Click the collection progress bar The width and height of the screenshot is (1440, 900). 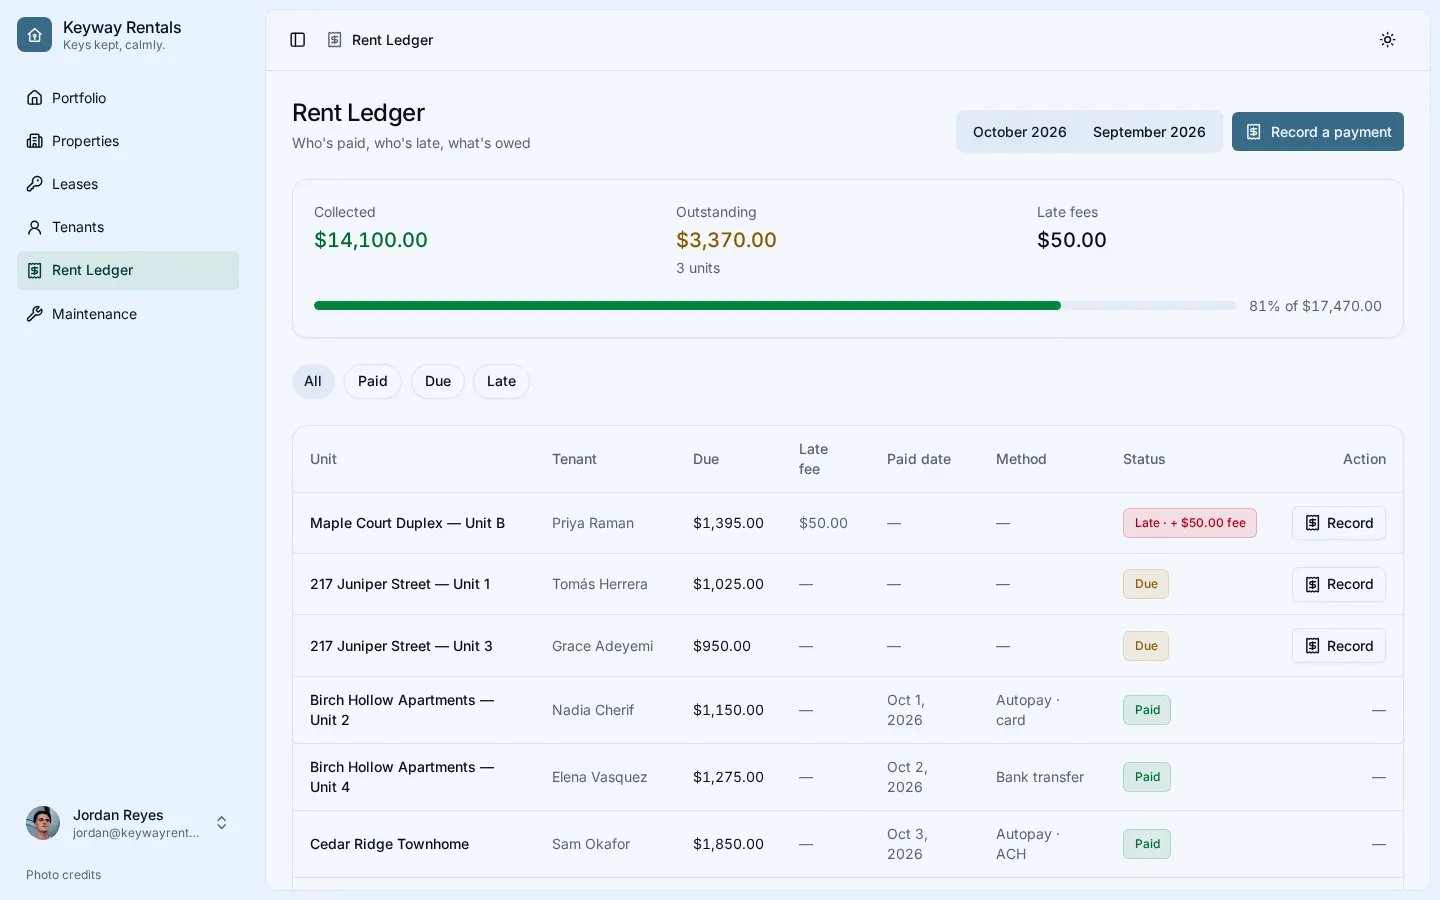click(774, 306)
